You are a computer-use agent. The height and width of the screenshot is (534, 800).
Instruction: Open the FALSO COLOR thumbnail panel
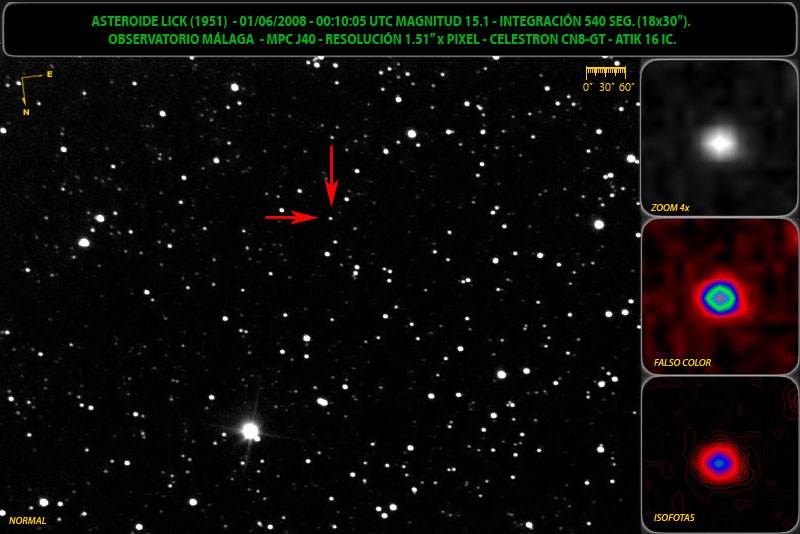(719, 296)
